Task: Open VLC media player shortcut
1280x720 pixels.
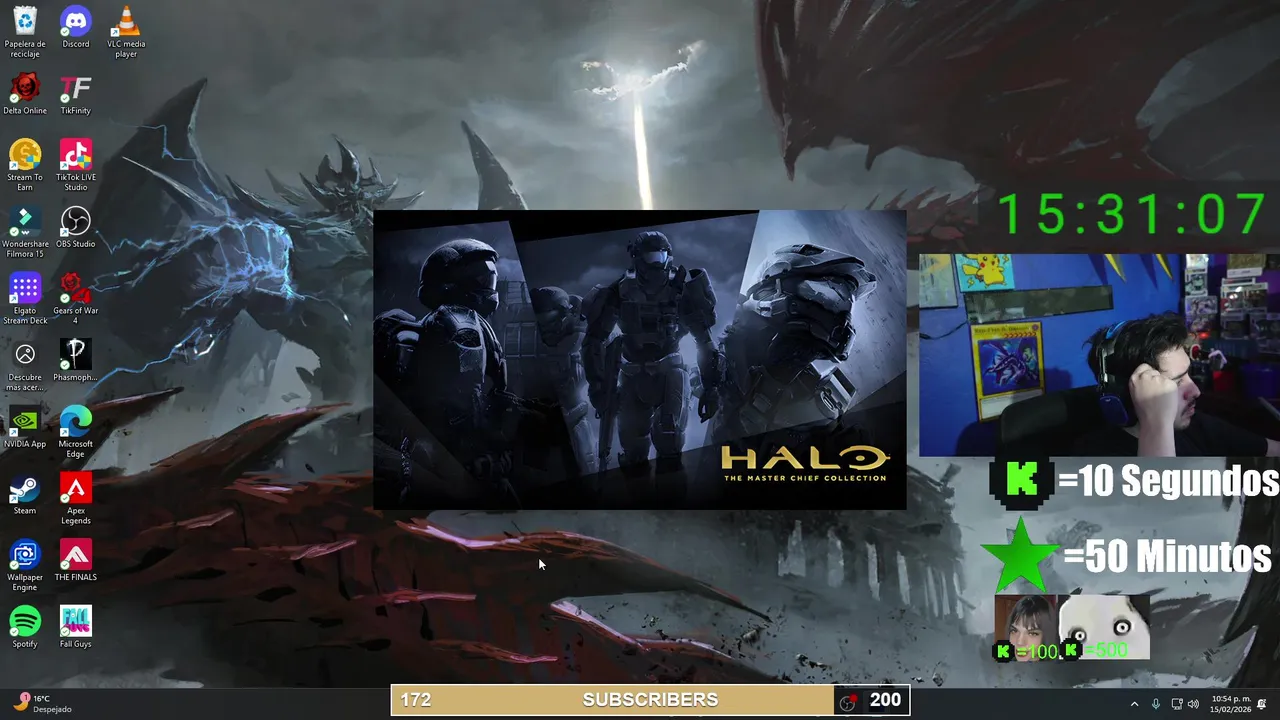Action: click(x=126, y=32)
